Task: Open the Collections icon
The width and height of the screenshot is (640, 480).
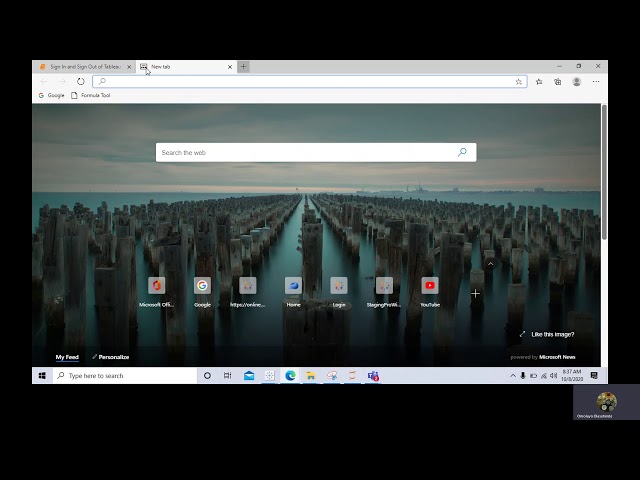Action: [x=558, y=82]
